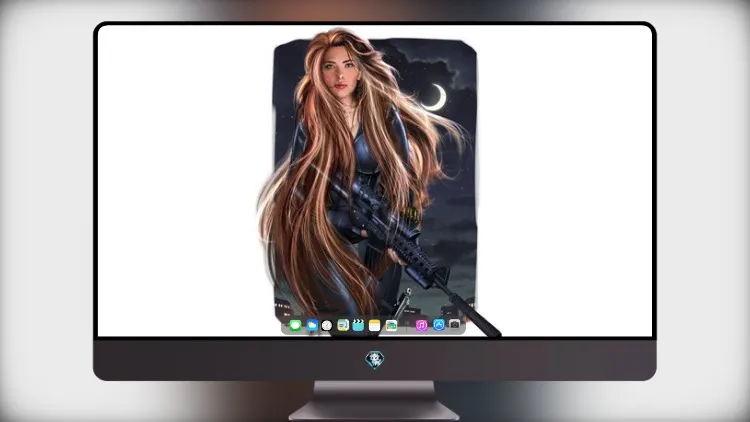Image resolution: width=750 pixels, height=422 pixels.
Task: Open the Weather app in dock
Action: (312, 326)
